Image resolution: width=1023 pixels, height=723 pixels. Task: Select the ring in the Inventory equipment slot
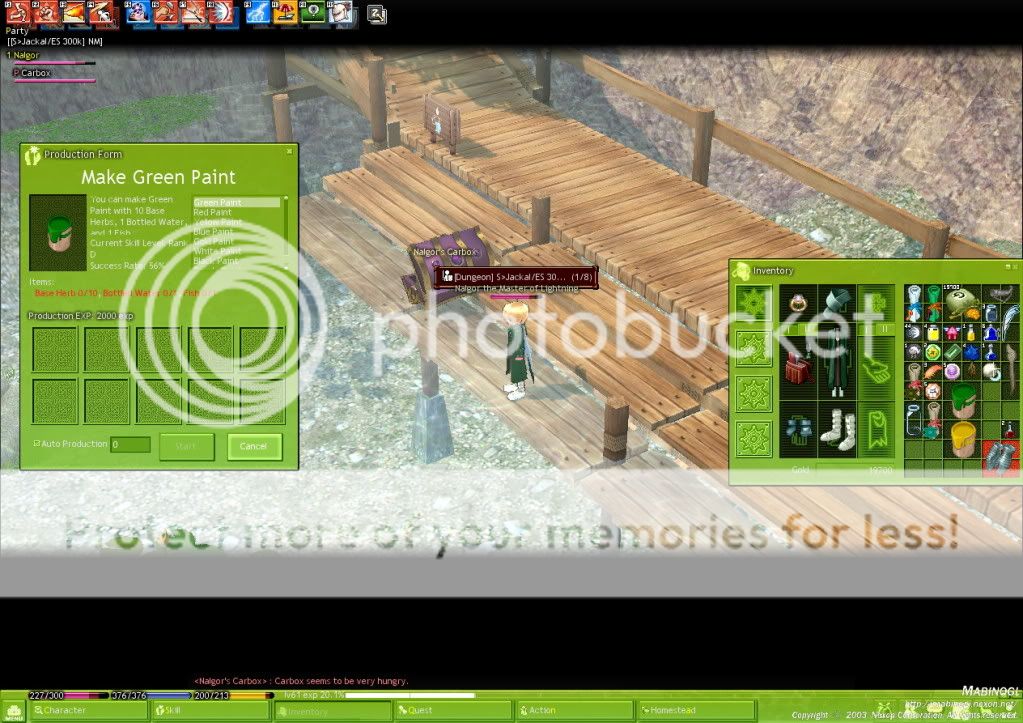coord(798,303)
